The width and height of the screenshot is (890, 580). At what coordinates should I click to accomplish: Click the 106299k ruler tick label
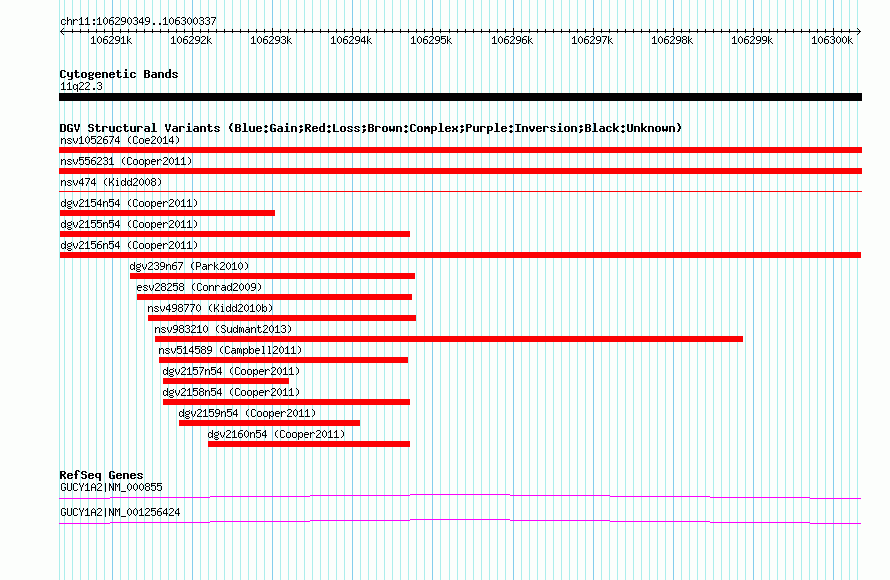(752, 40)
